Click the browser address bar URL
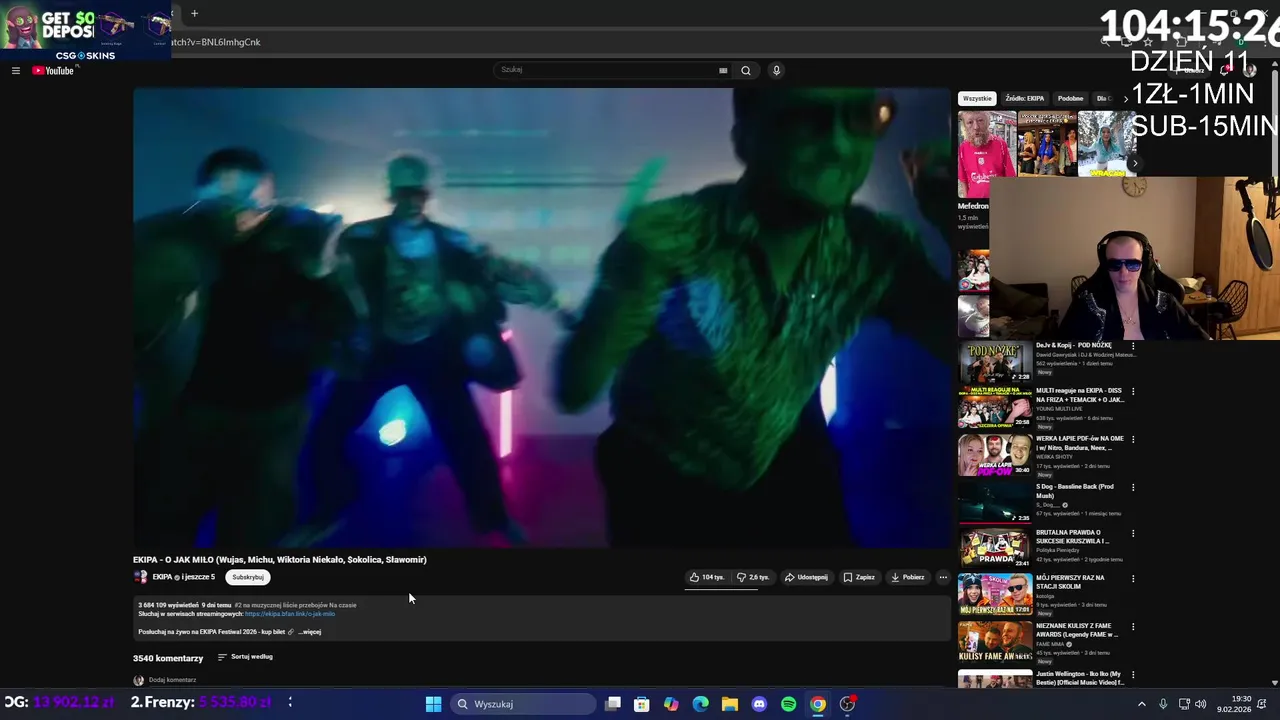Viewport: 1280px width, 720px height. click(216, 42)
